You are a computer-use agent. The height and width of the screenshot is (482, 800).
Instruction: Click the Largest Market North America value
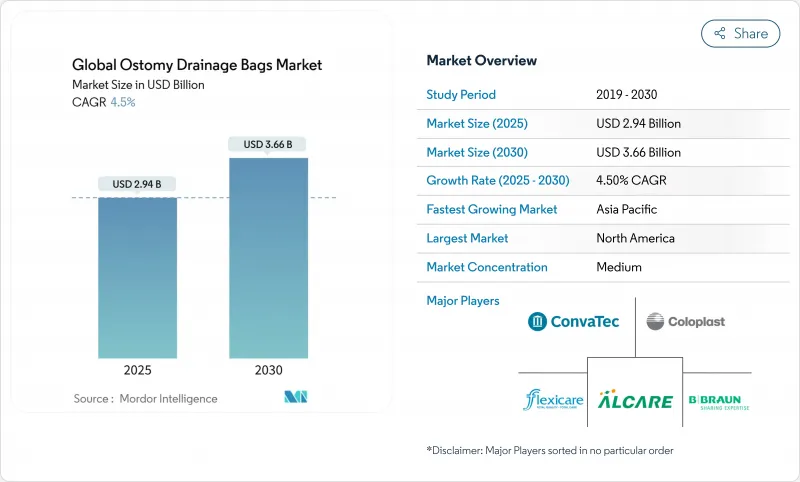pos(634,239)
